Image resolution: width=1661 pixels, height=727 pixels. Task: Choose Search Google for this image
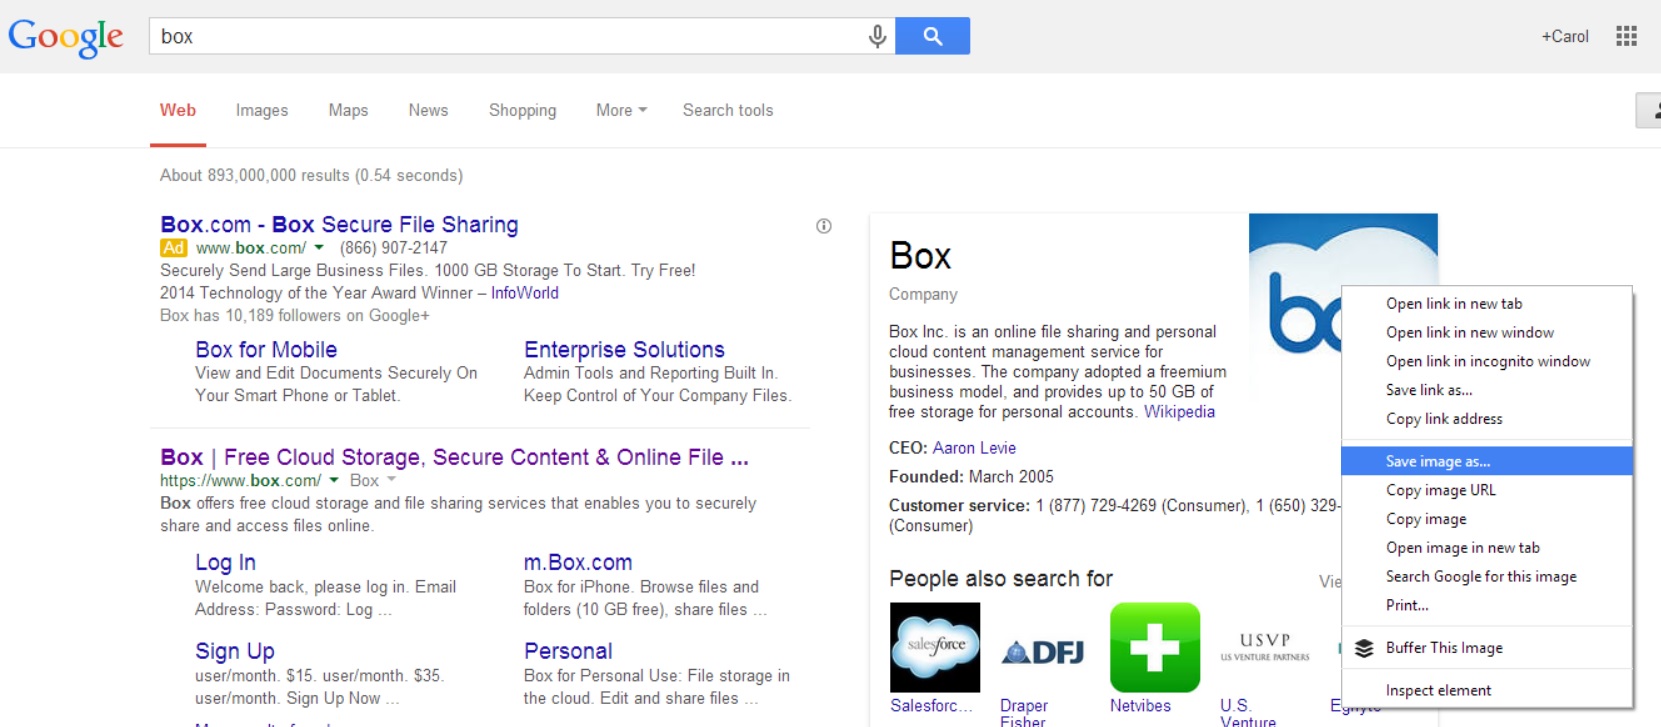point(1487,577)
